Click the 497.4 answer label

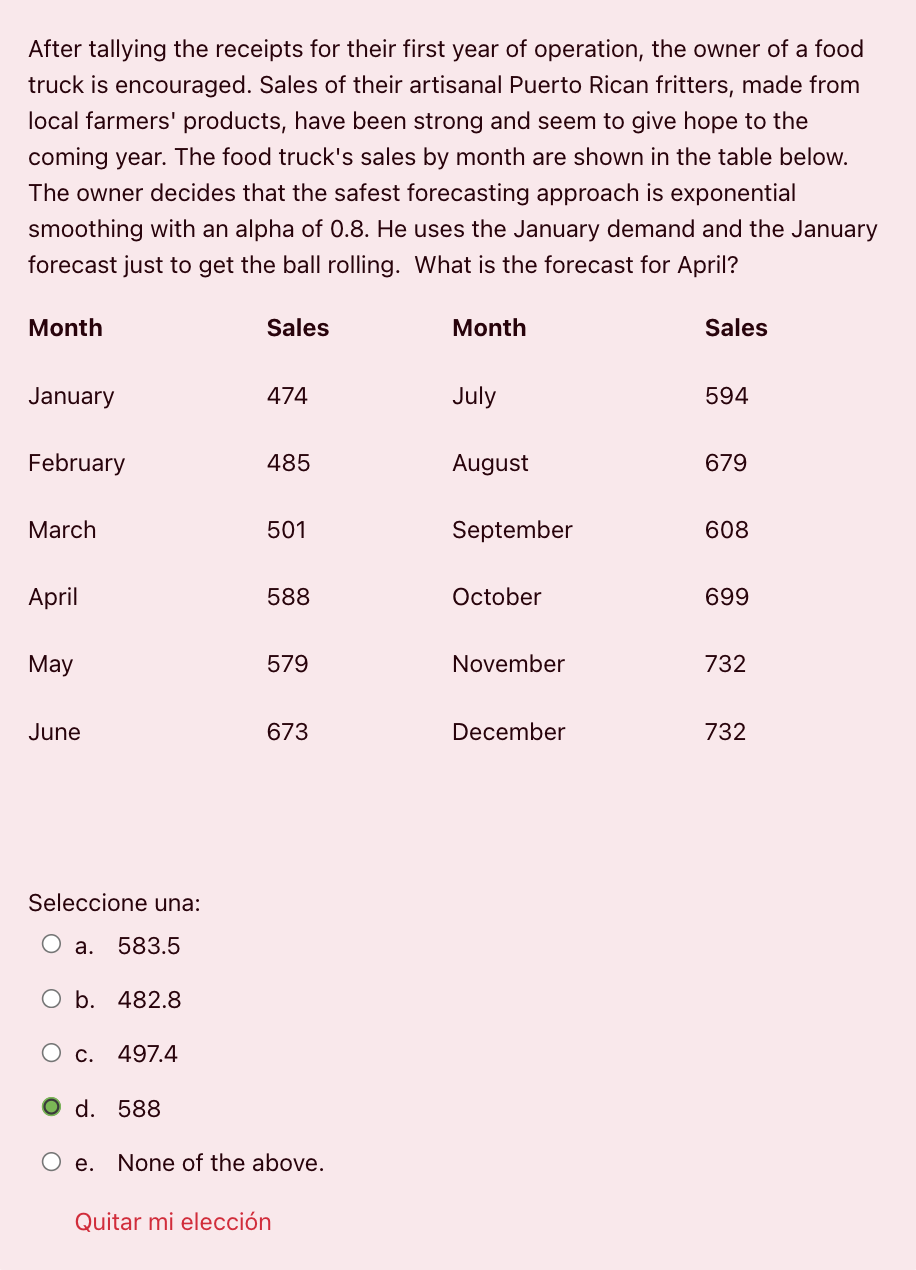pos(148,1054)
